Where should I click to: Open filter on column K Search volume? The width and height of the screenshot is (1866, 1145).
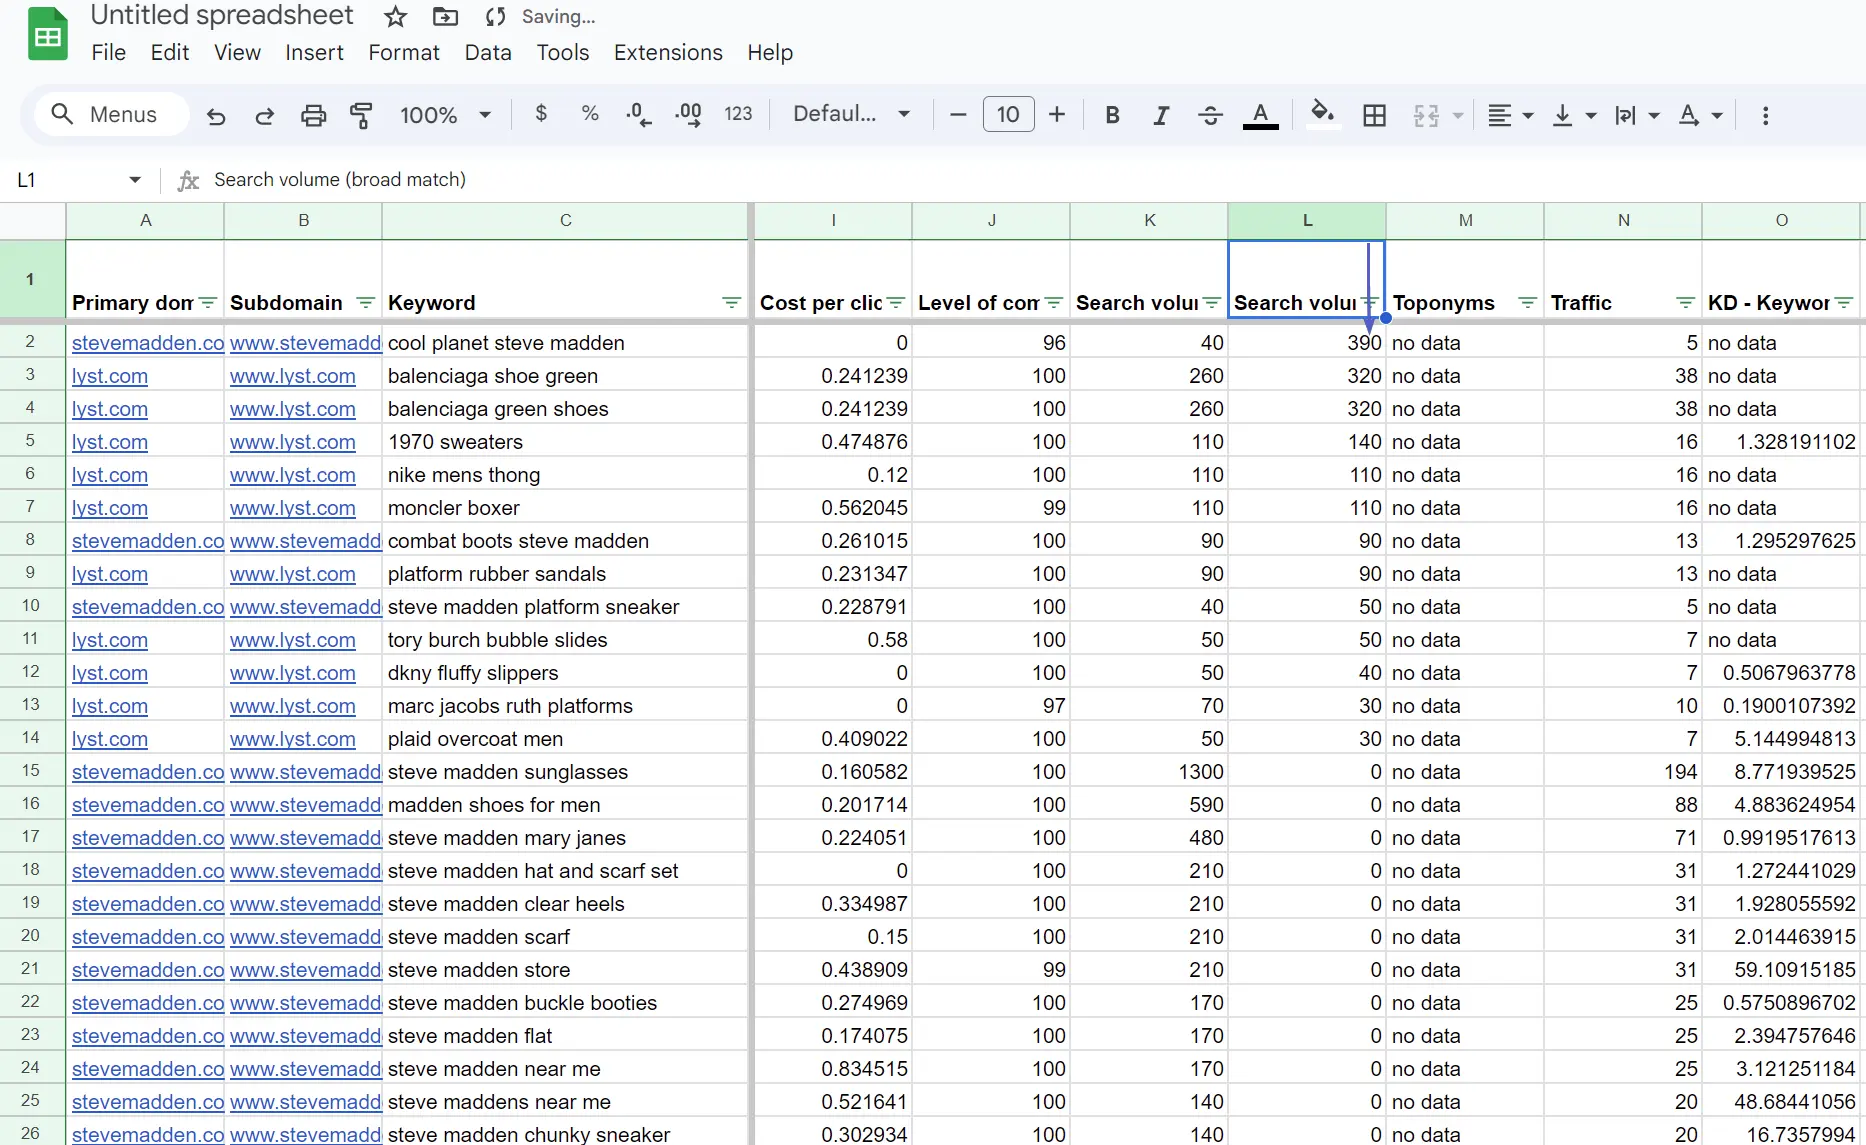[1212, 303]
